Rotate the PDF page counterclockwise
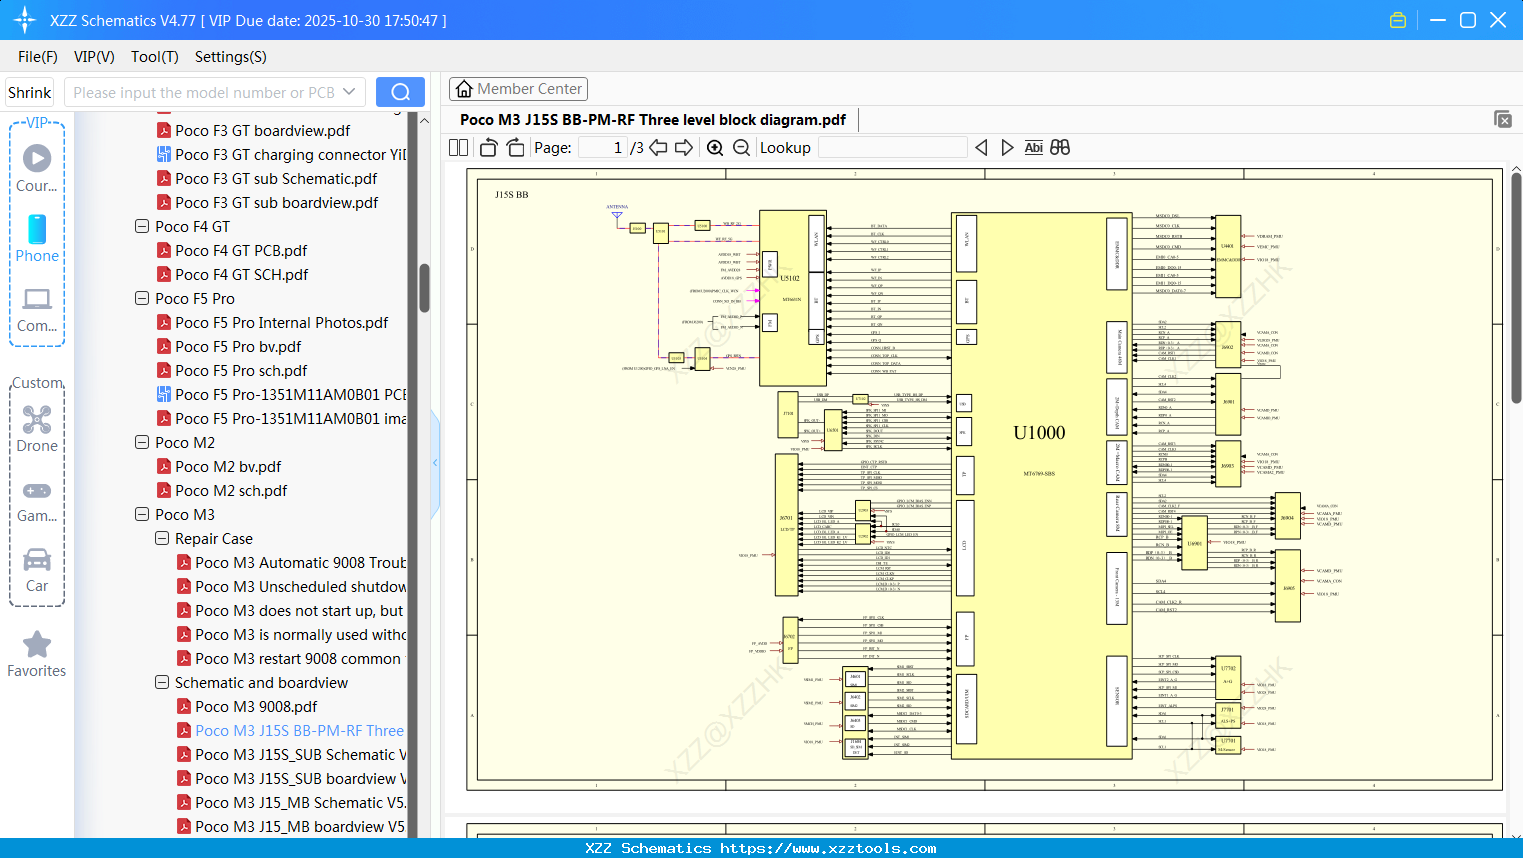This screenshot has height=858, width=1523. [x=487, y=147]
